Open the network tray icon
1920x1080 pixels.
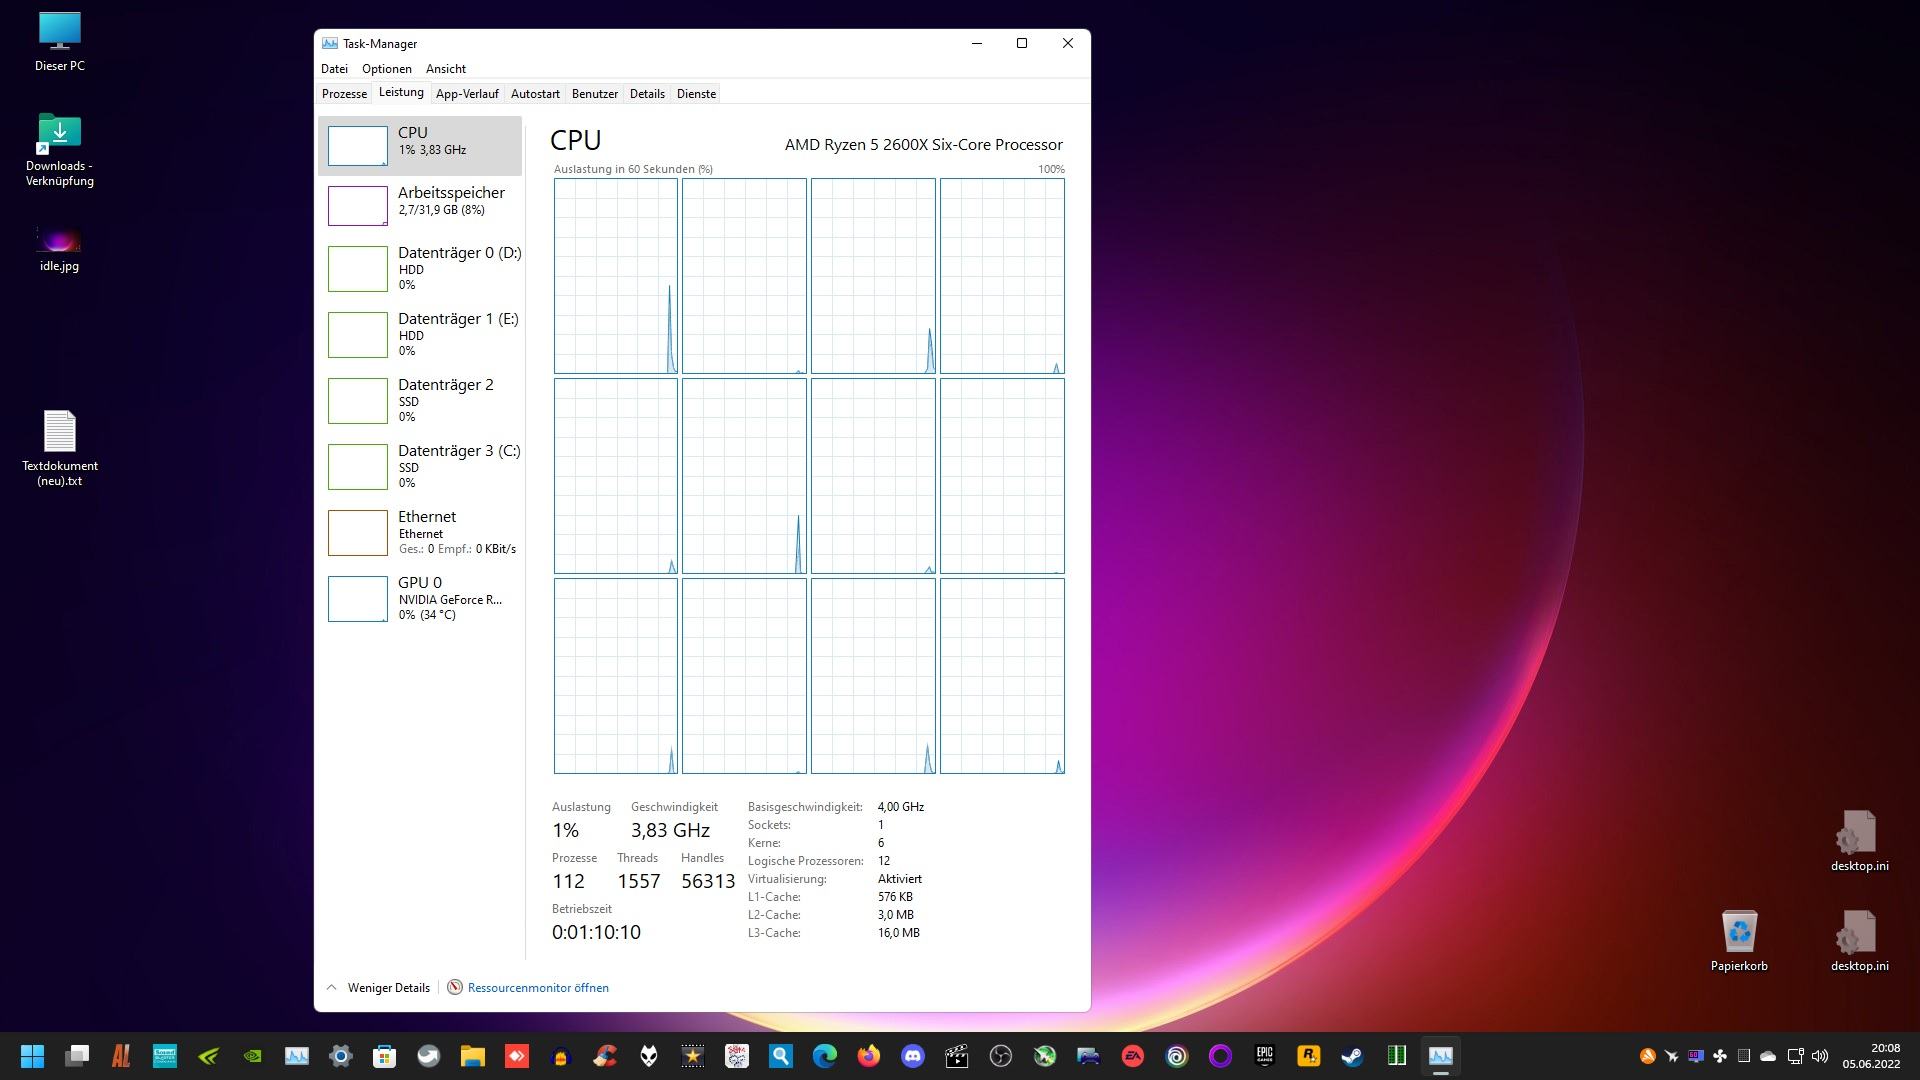[1795, 1056]
